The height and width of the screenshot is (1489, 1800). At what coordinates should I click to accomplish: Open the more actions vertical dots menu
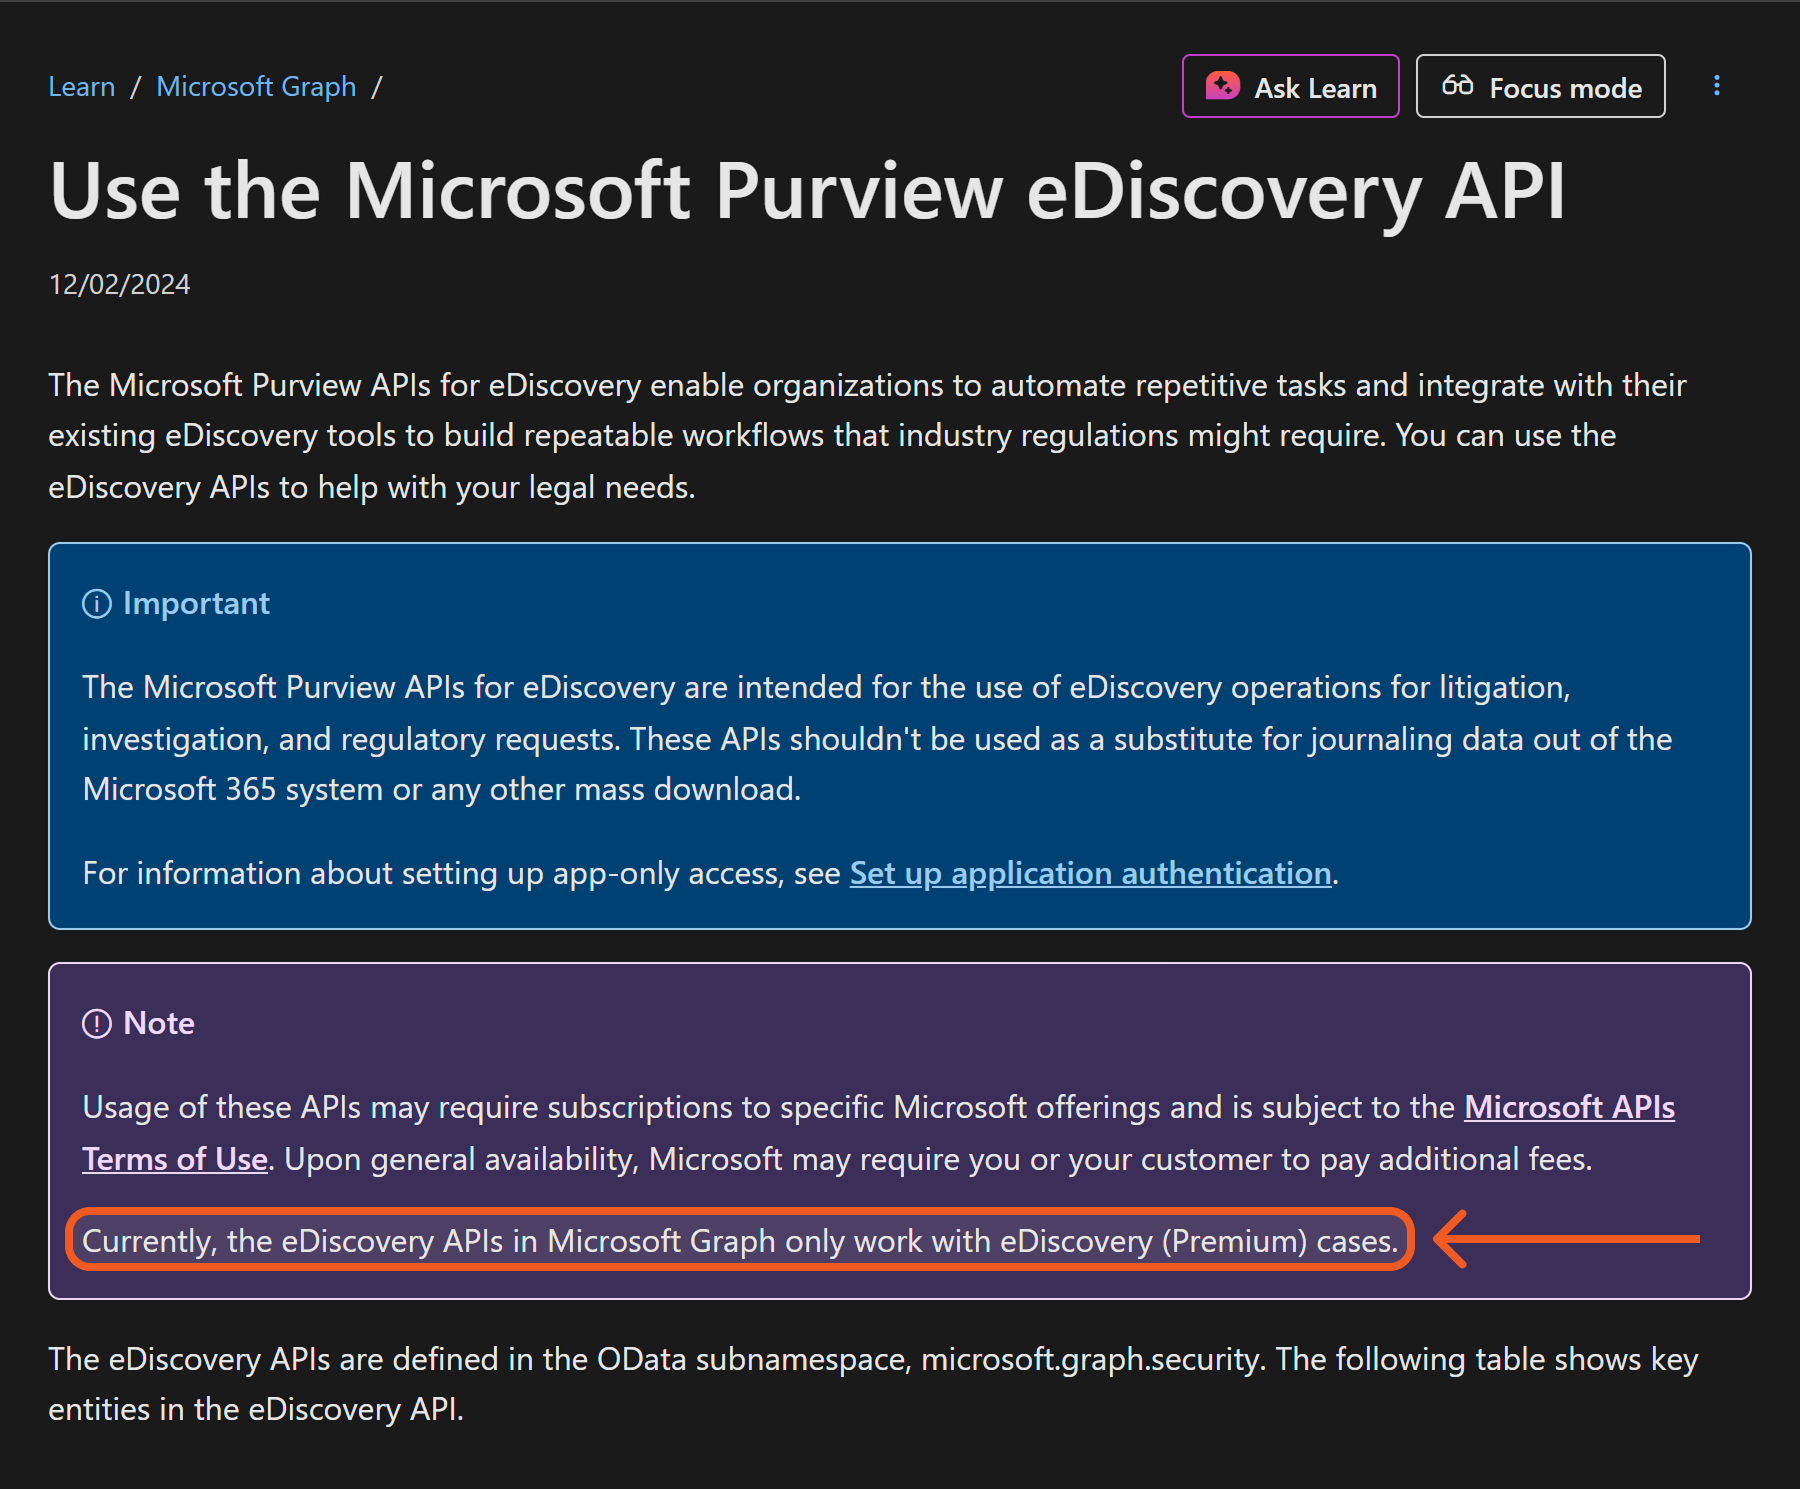click(x=1717, y=86)
